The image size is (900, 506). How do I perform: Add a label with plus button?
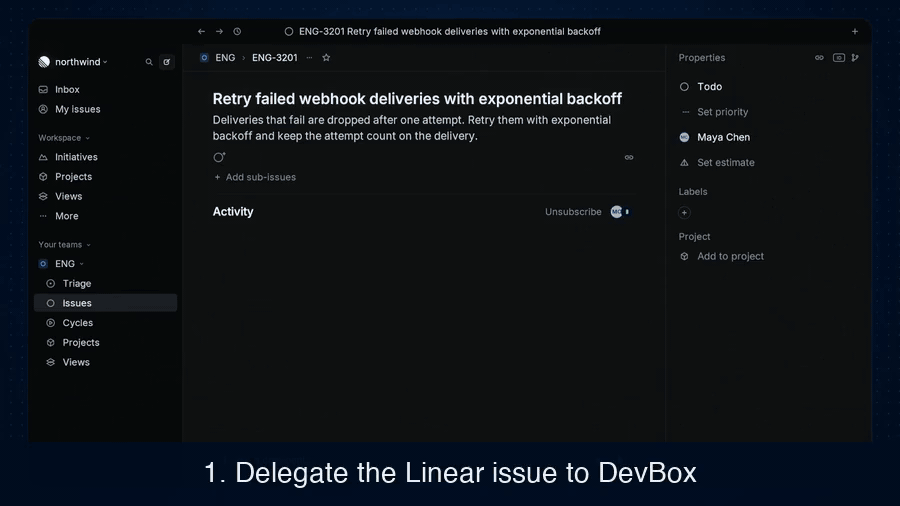[684, 213]
